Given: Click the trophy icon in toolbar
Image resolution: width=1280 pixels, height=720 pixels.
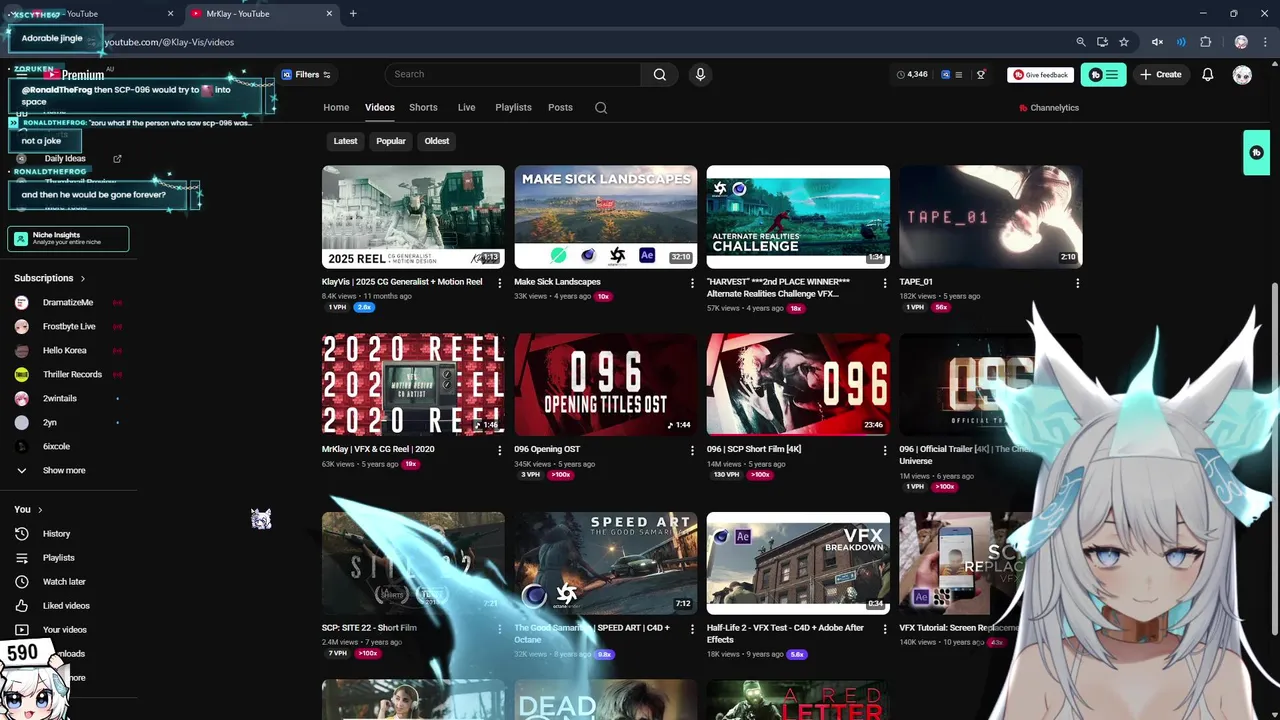Looking at the screenshot, I should [x=981, y=75].
